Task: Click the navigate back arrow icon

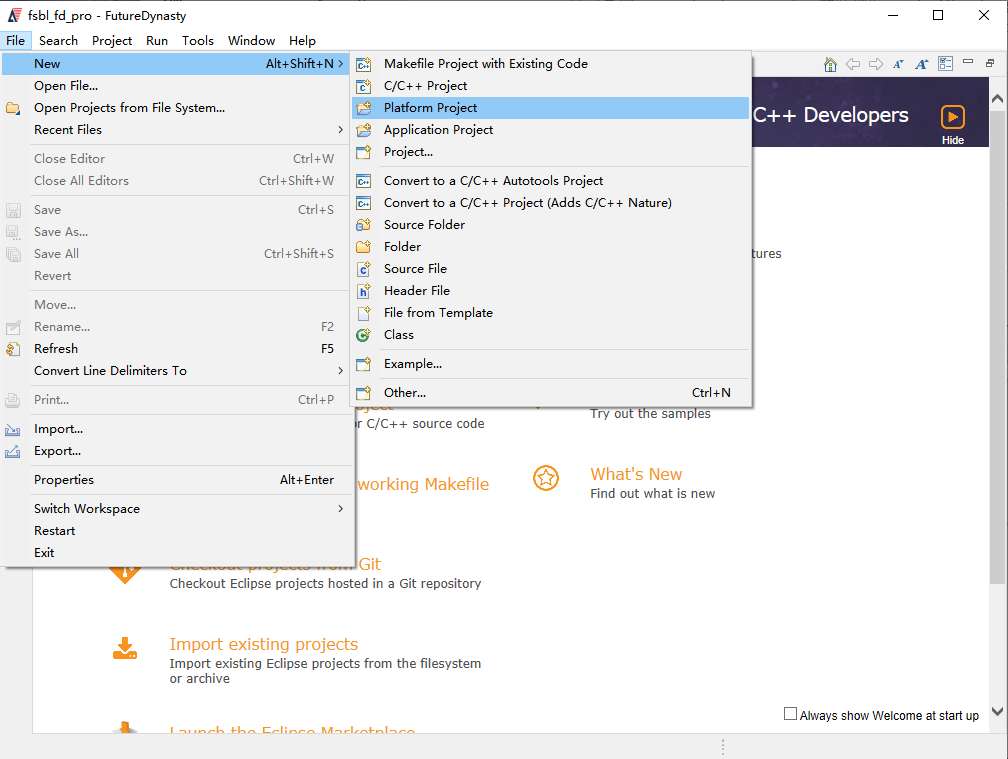Action: pos(853,64)
